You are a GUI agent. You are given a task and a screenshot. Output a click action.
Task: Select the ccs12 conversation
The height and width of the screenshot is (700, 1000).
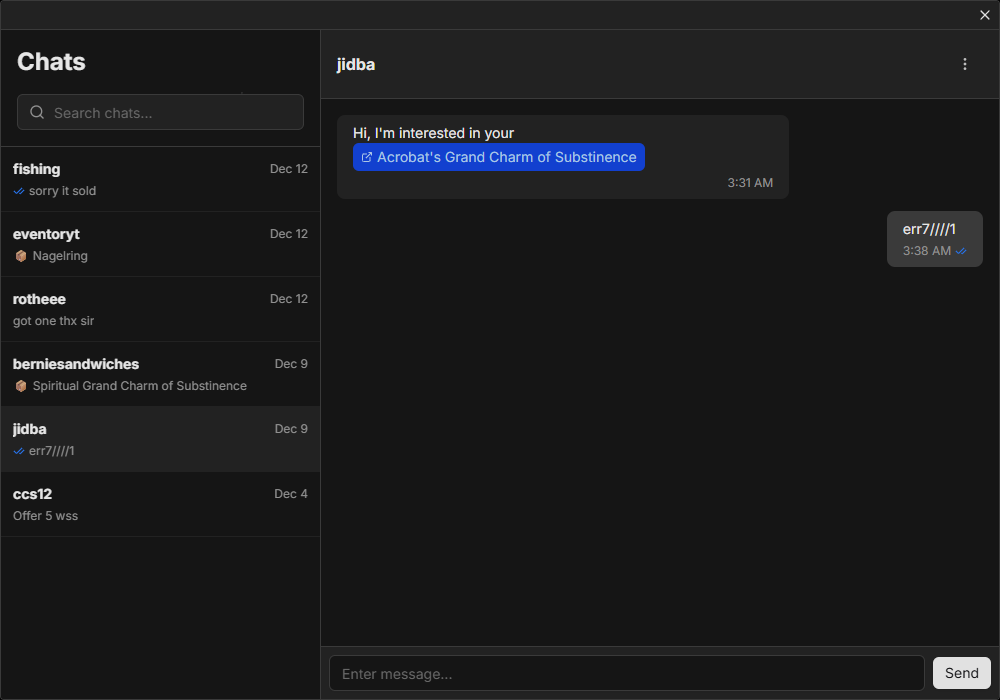[160, 504]
